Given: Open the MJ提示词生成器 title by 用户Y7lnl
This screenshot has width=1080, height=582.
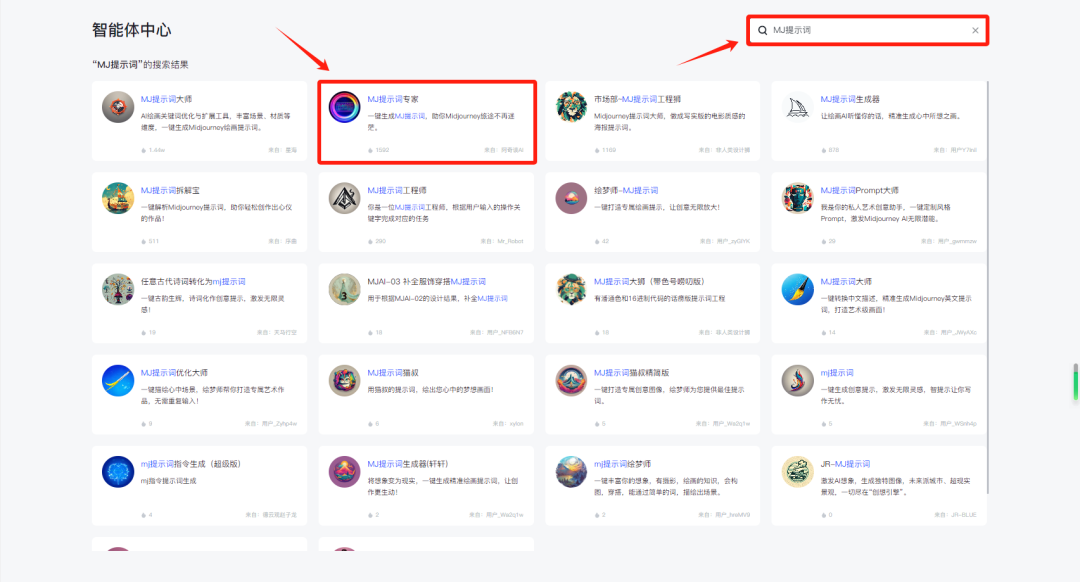Looking at the screenshot, I should pyautogui.click(x=850, y=99).
